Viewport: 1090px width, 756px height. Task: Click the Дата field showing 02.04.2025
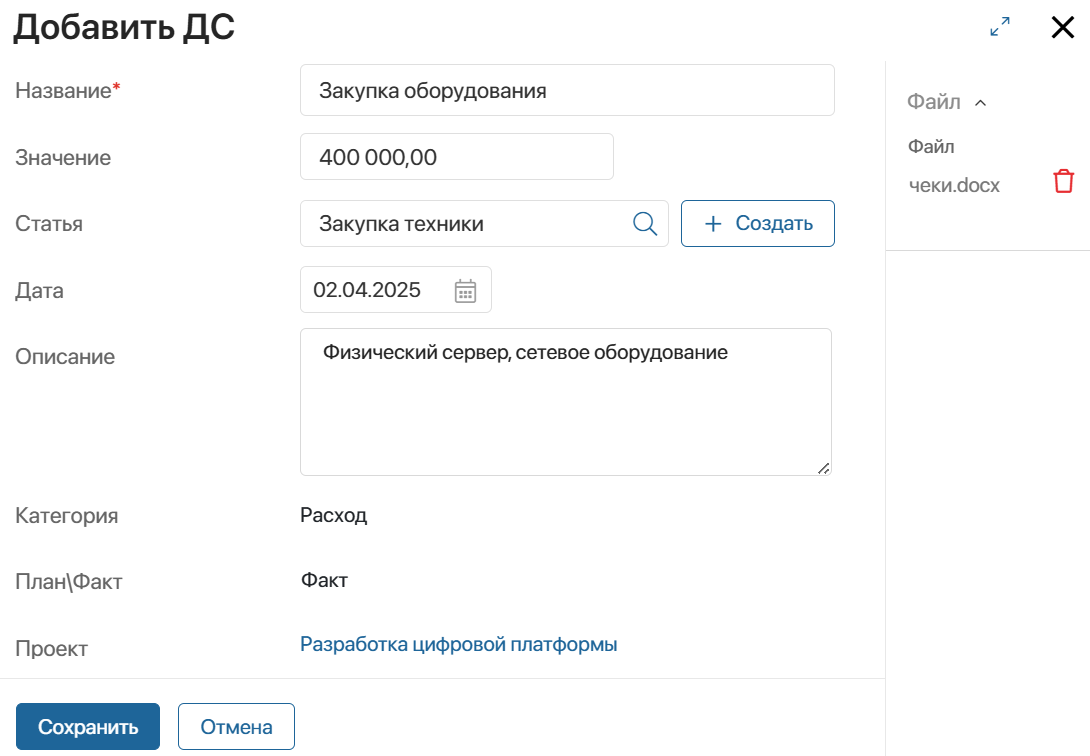(x=375, y=290)
